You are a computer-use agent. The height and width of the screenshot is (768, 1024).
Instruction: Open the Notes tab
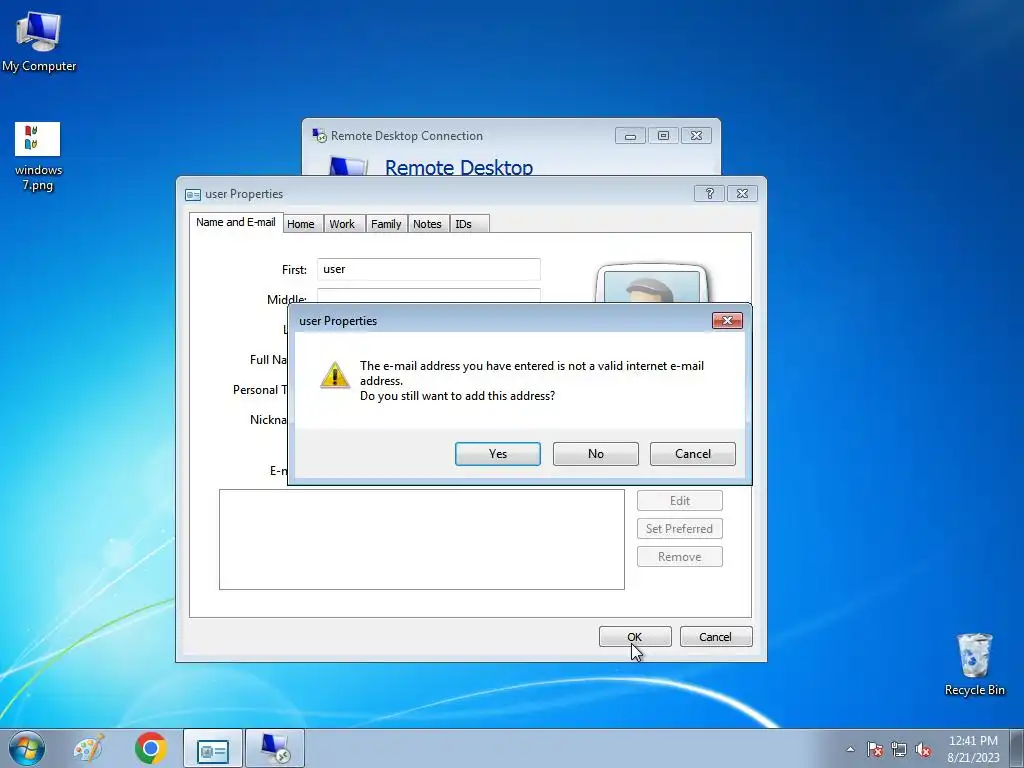(x=427, y=224)
